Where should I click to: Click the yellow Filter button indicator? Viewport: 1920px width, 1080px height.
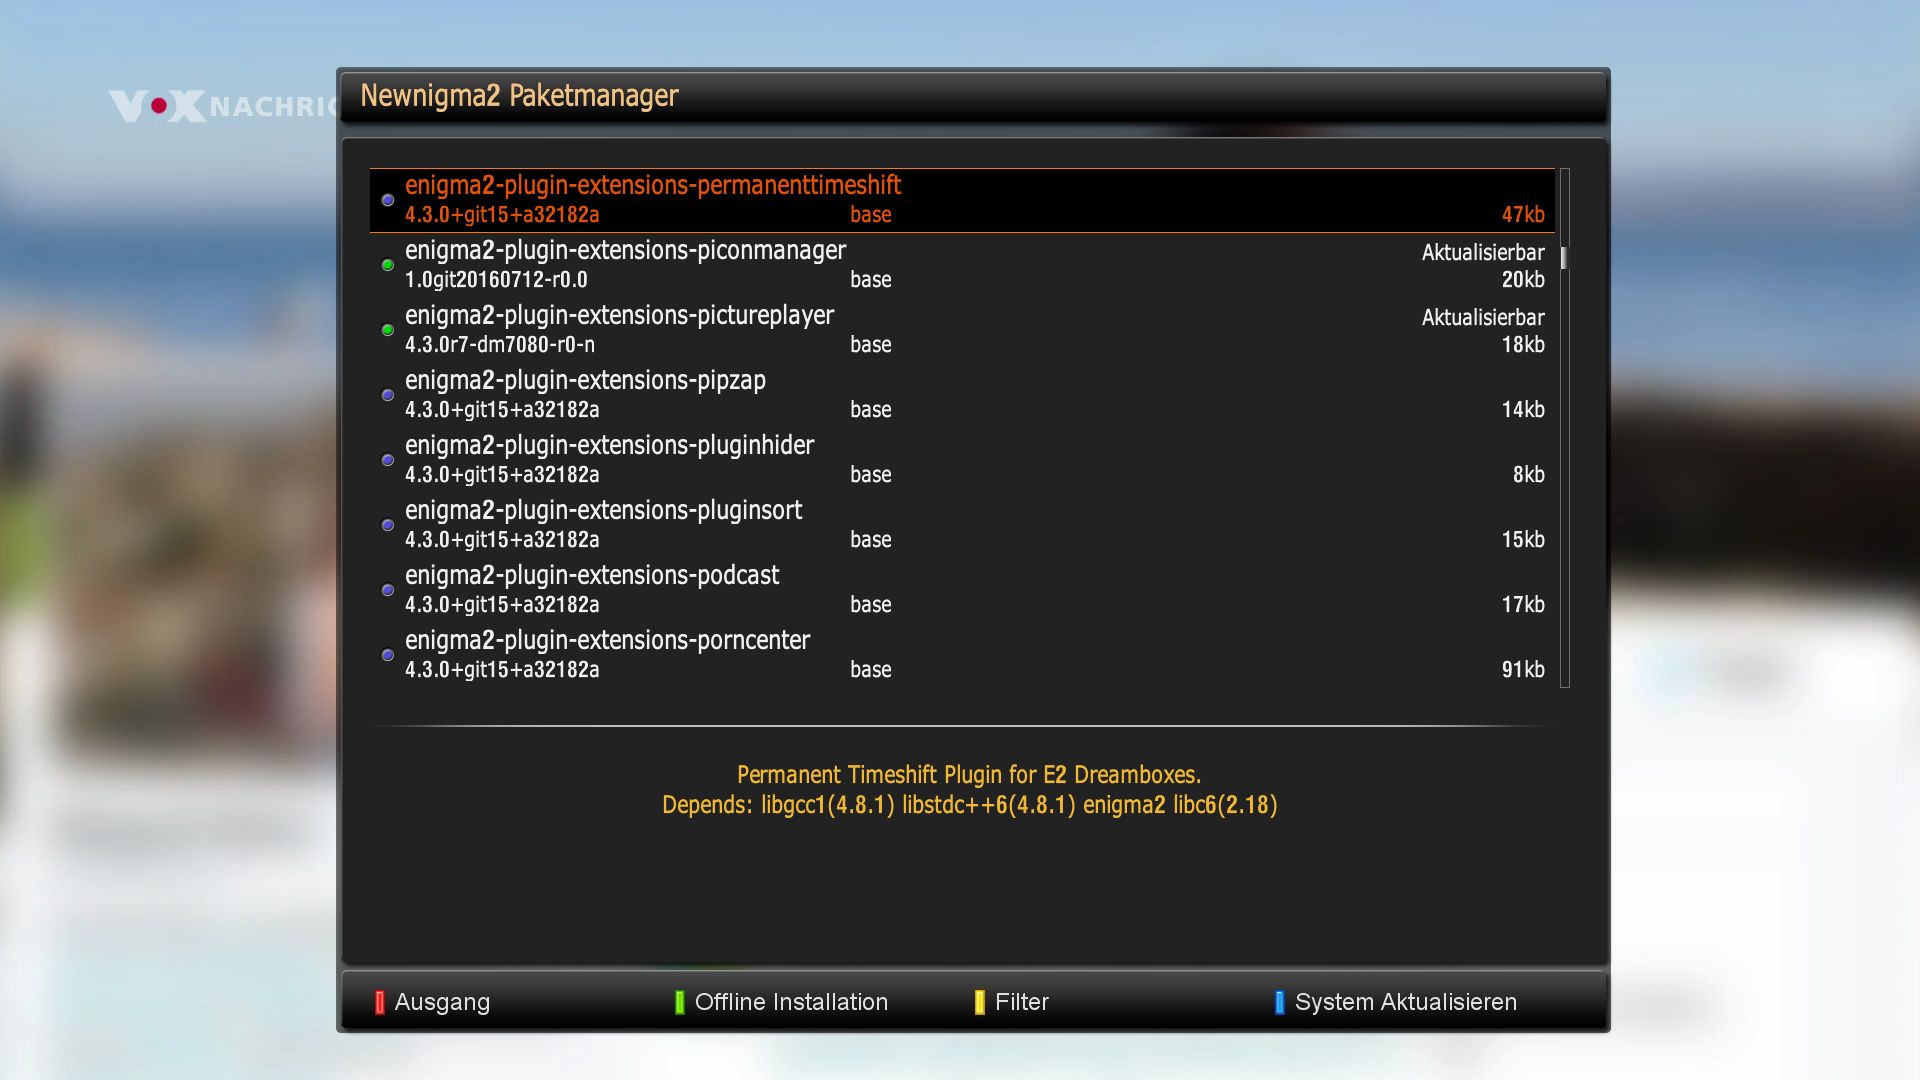click(980, 1002)
